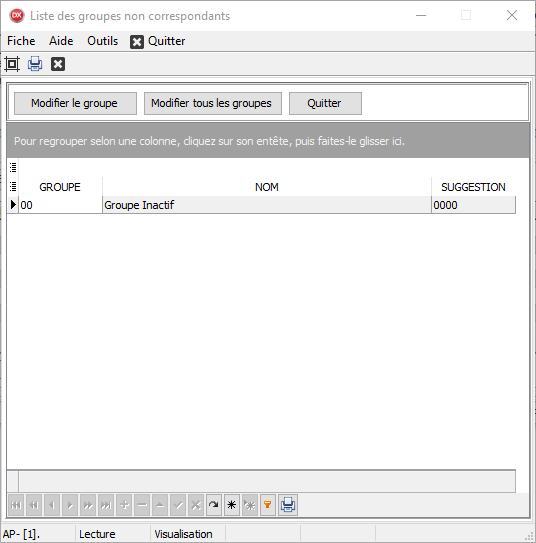Click the black X close icon in the top toolbar
The height and width of the screenshot is (543, 536).
coord(58,64)
